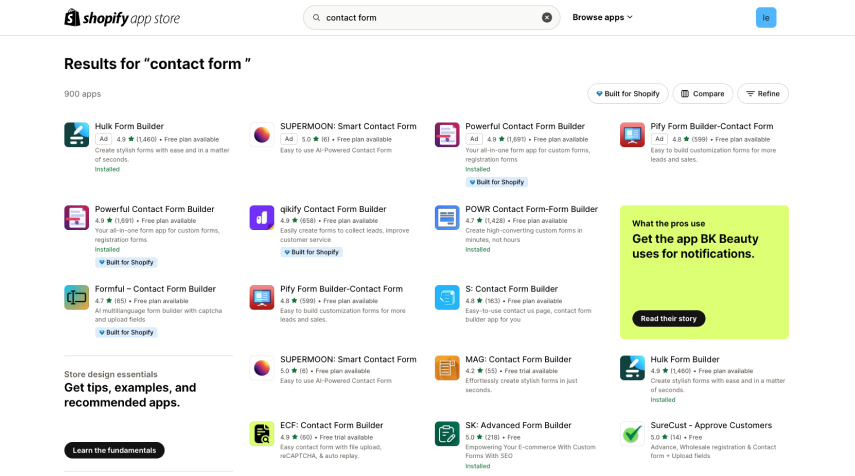855x476 pixels.
Task: Click the 'Get the app BK Beauty uses' banner heading
Action: (x=695, y=246)
